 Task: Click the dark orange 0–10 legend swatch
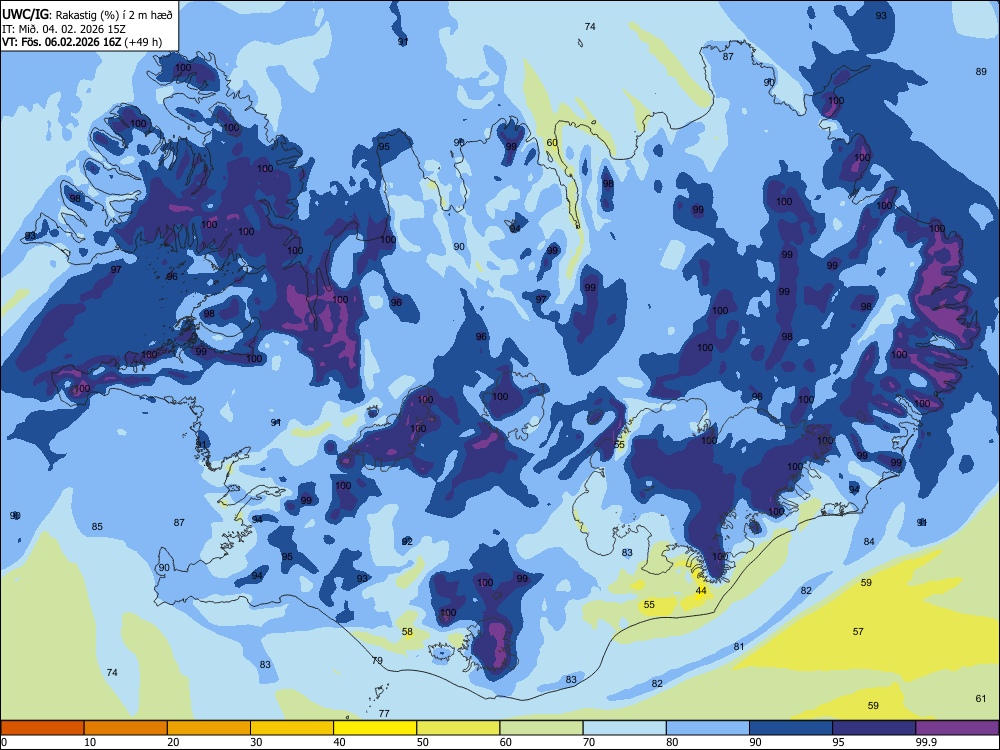[42, 728]
